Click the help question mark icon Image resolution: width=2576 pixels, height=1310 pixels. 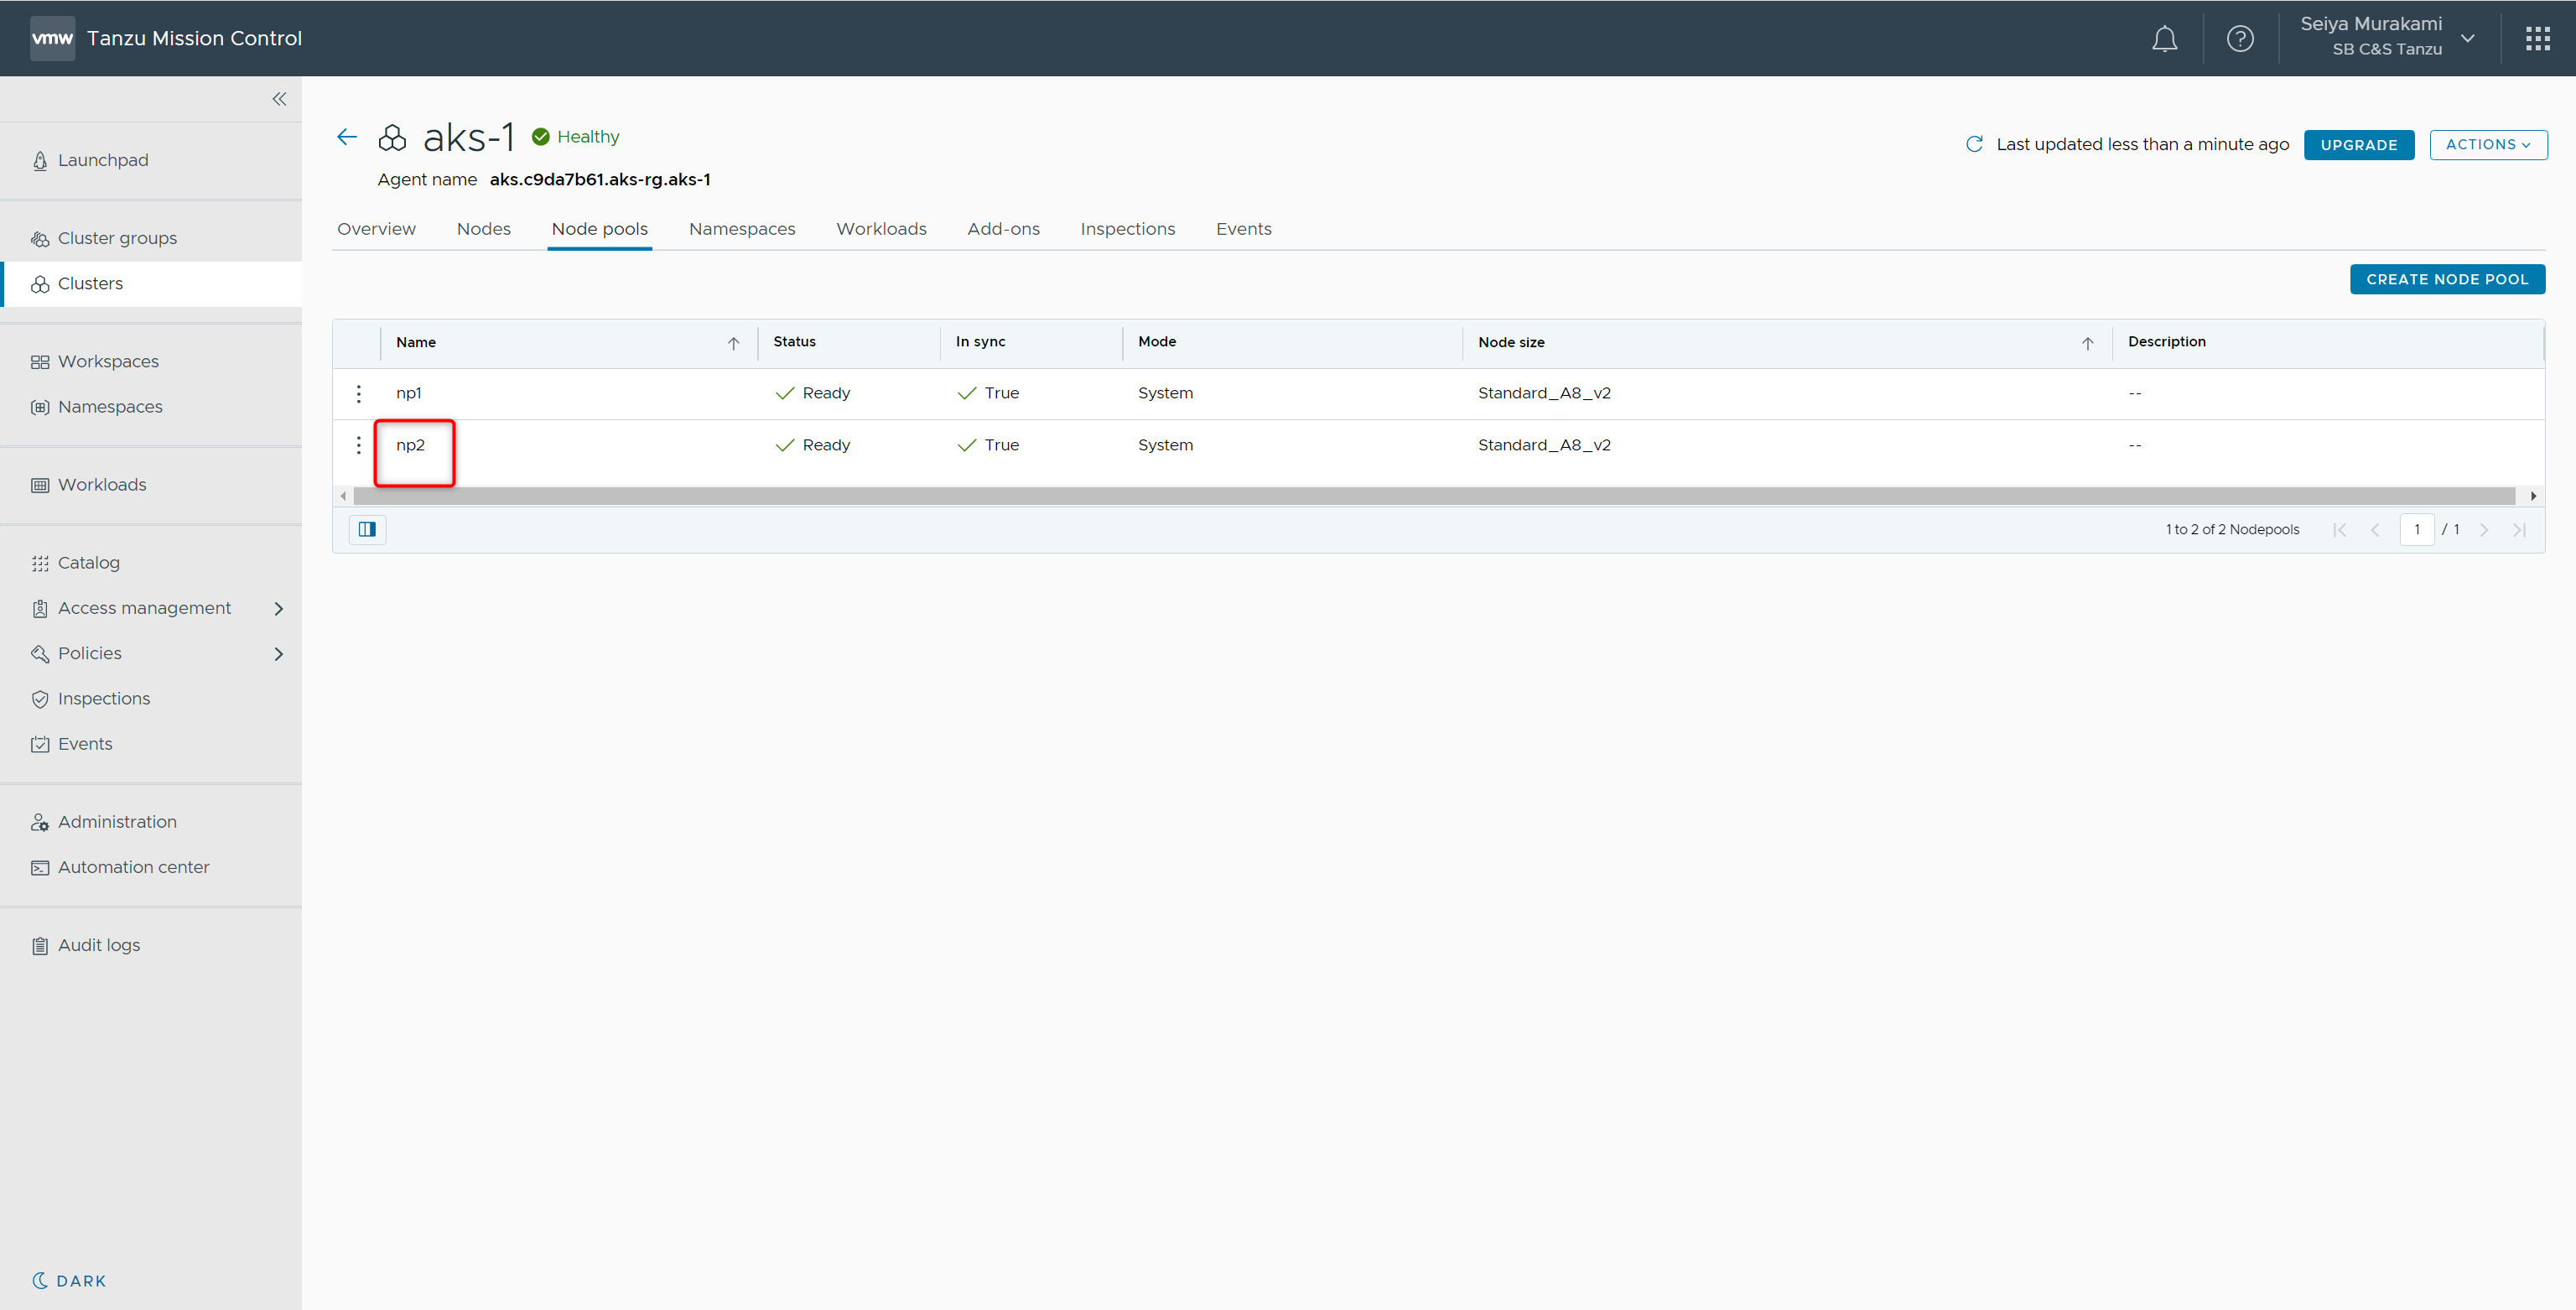tap(2240, 39)
